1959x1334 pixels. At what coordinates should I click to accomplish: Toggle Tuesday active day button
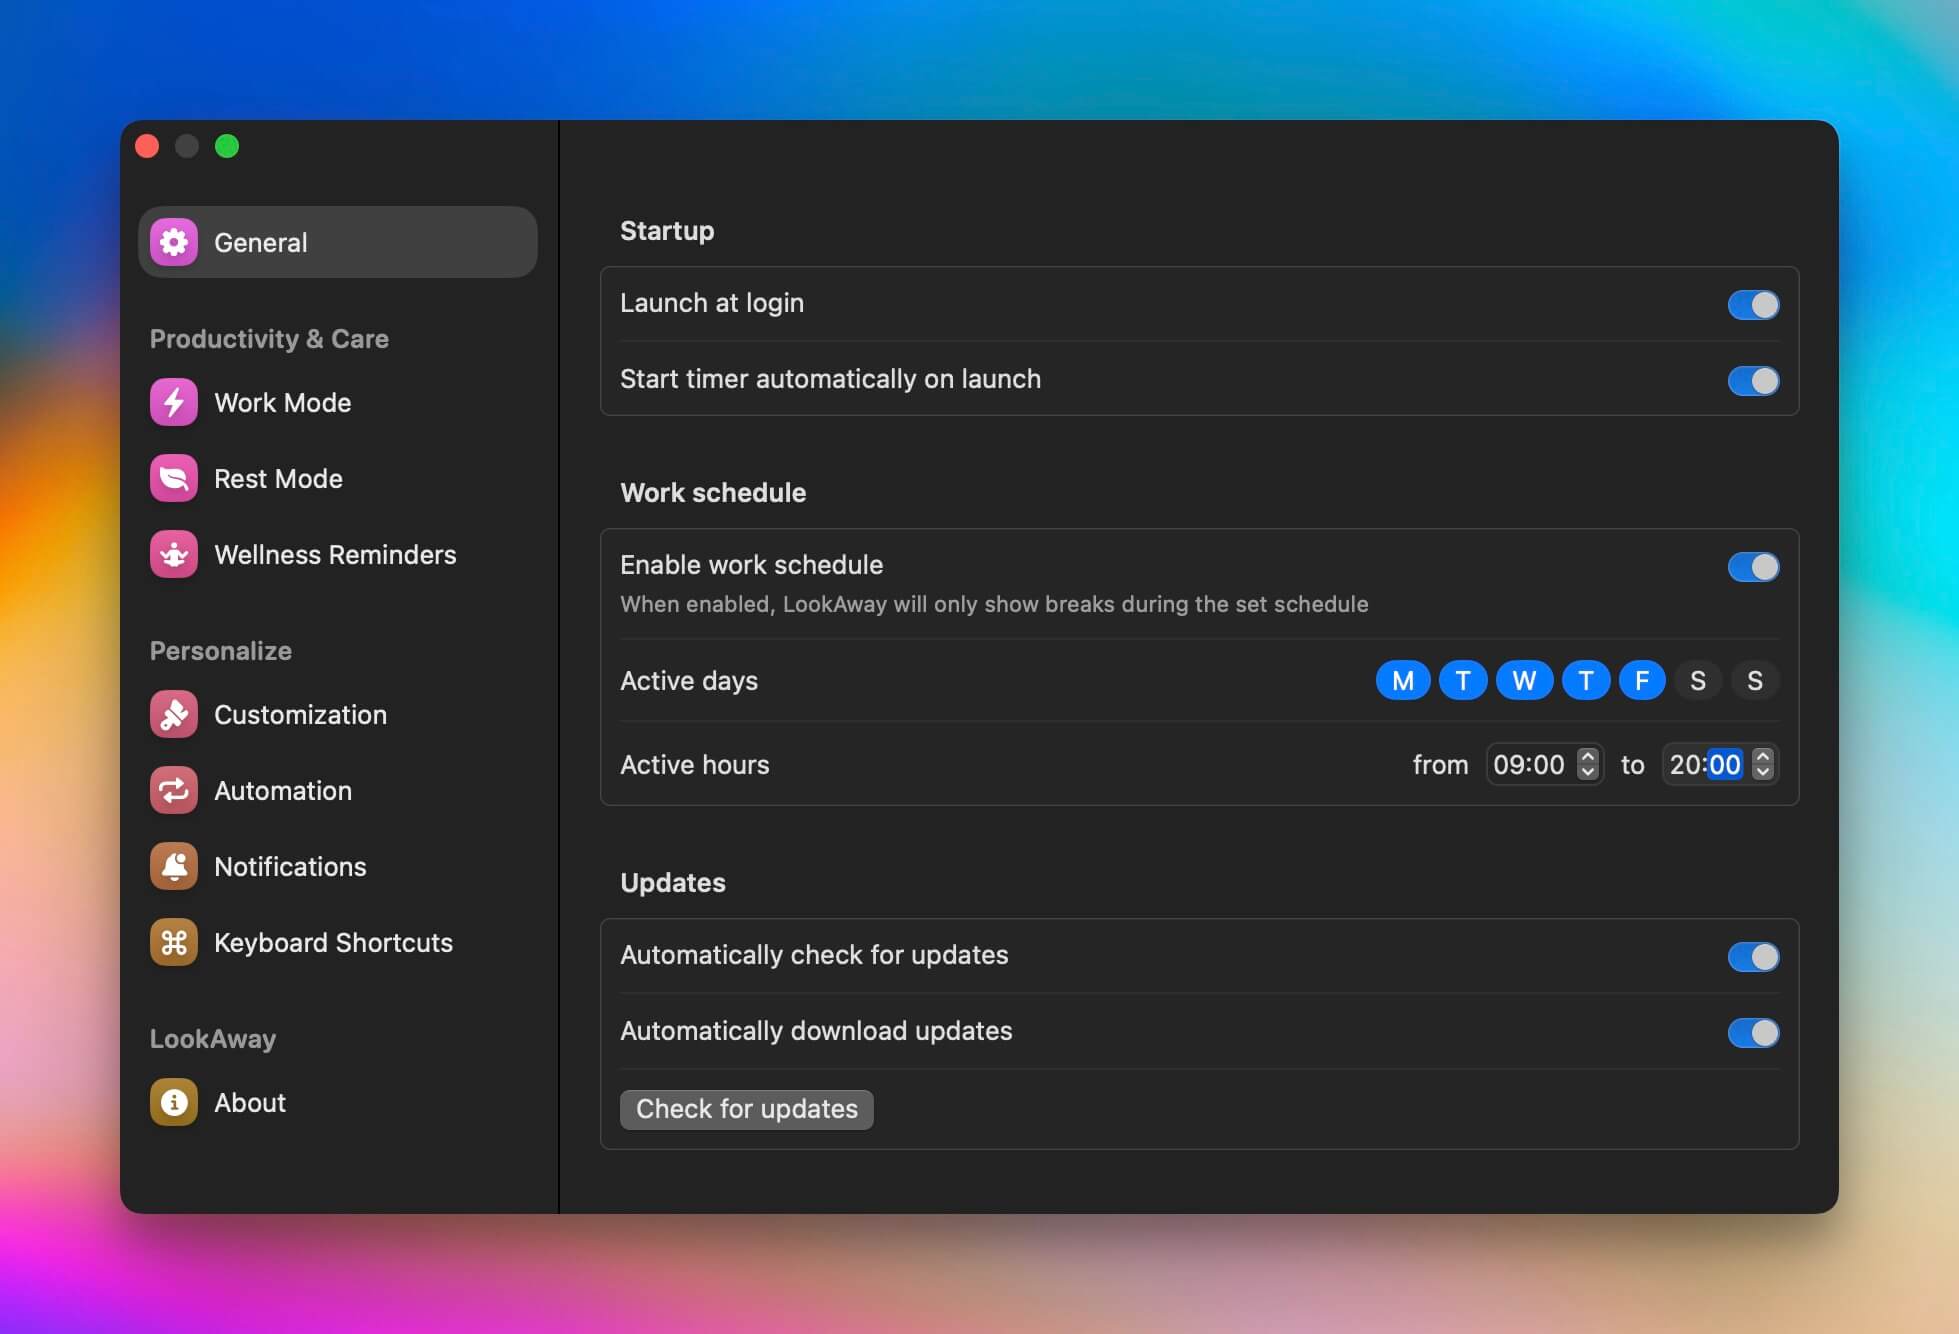click(1463, 680)
